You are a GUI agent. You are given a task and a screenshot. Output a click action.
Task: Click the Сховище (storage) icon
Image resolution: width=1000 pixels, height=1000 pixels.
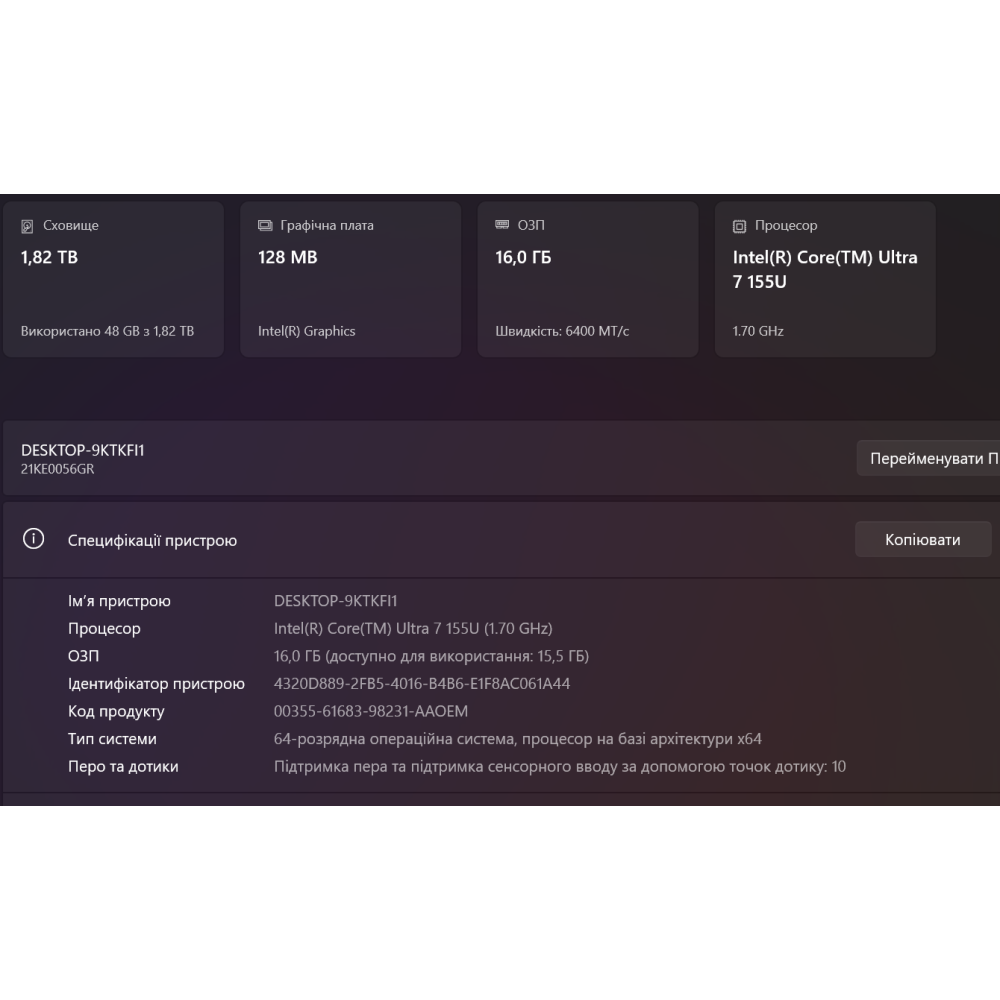tap(29, 225)
